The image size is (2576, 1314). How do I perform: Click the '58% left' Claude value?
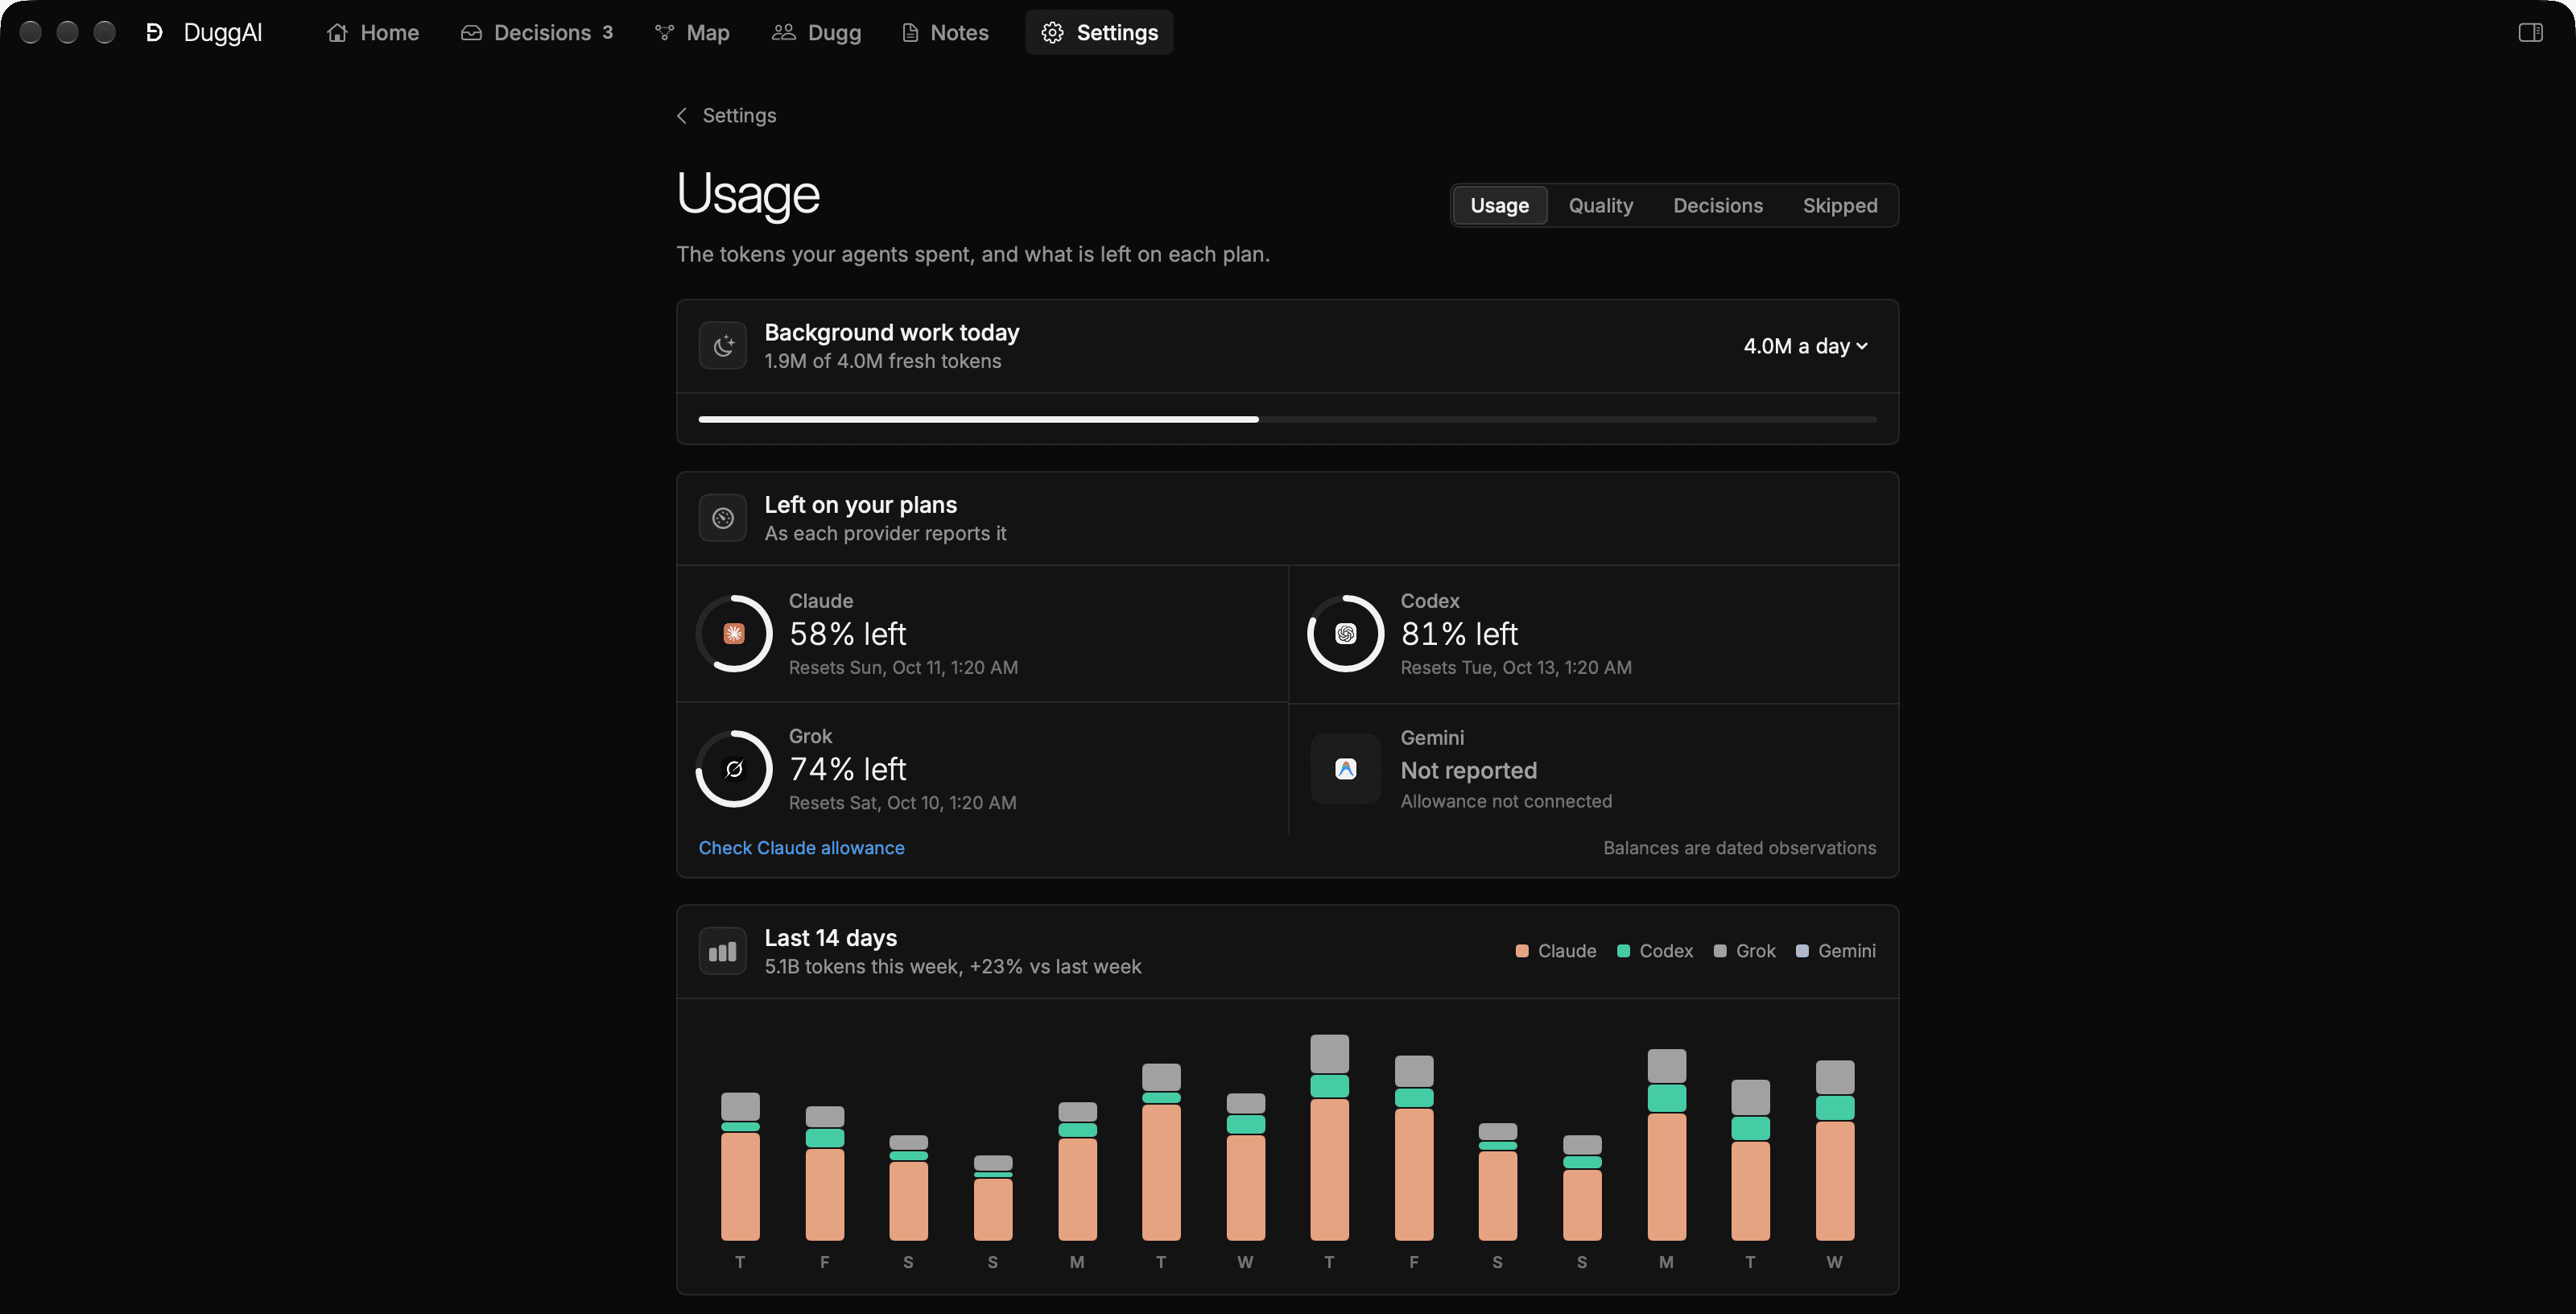point(847,634)
